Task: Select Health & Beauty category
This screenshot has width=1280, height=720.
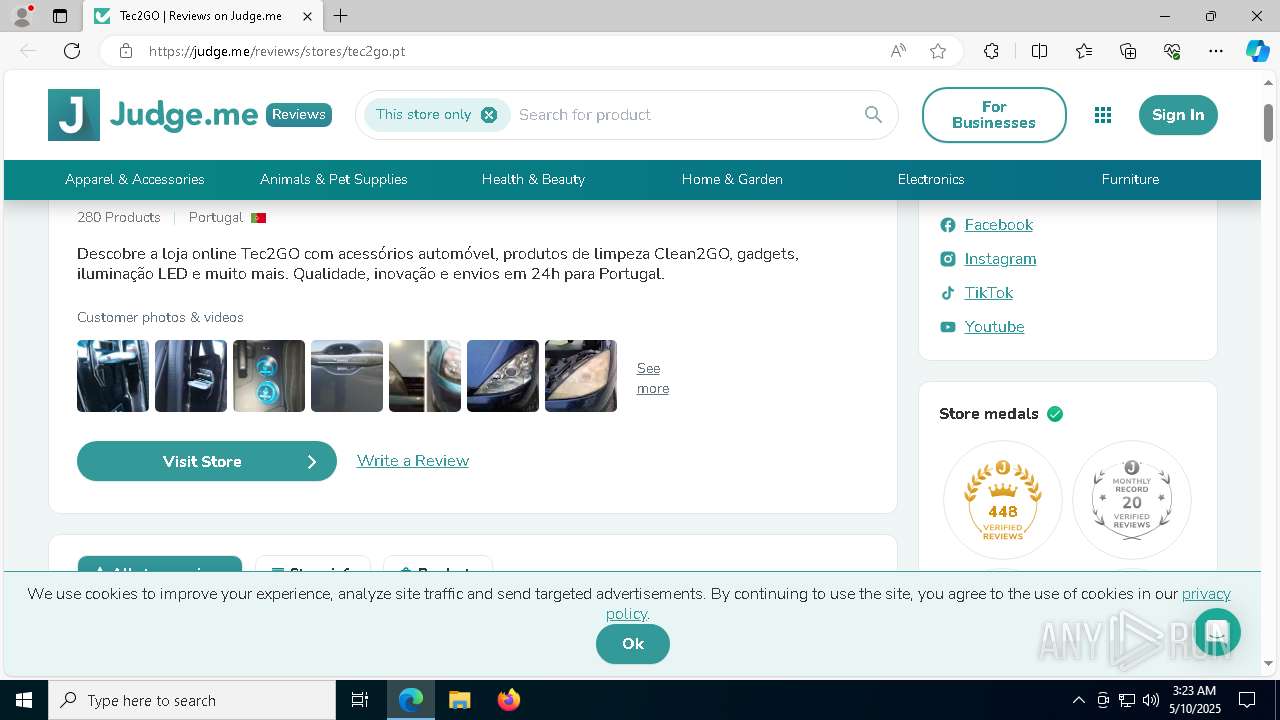Action: pos(533,180)
